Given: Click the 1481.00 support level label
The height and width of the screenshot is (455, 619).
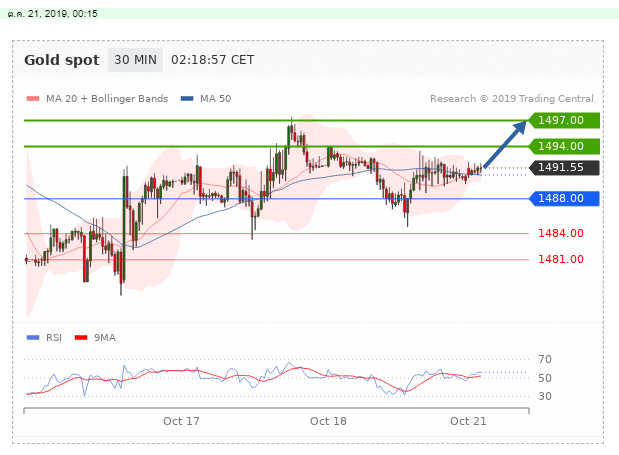Looking at the screenshot, I should (x=561, y=259).
